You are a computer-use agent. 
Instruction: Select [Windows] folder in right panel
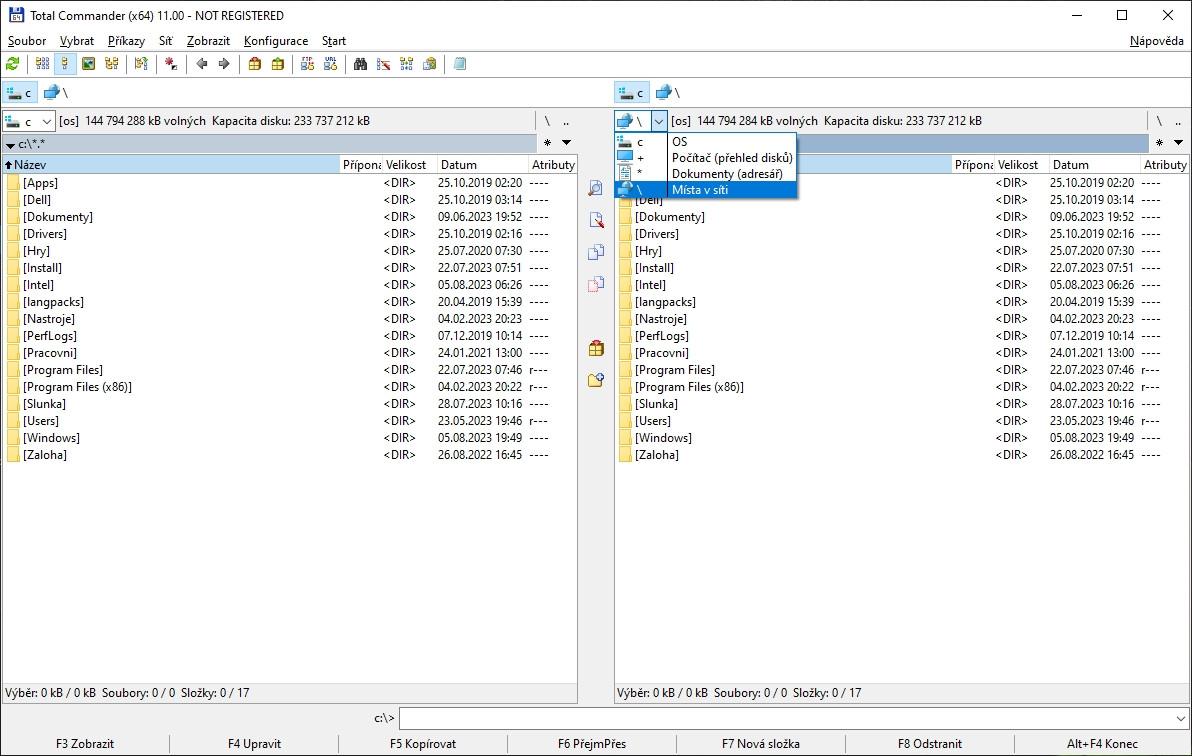663,437
